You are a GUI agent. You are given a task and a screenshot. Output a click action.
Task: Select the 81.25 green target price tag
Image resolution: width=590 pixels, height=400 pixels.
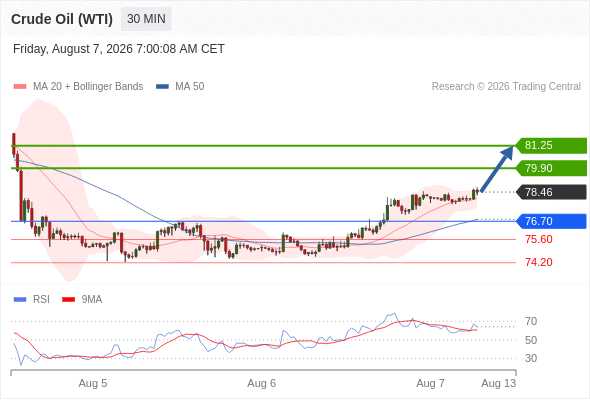[551, 146]
